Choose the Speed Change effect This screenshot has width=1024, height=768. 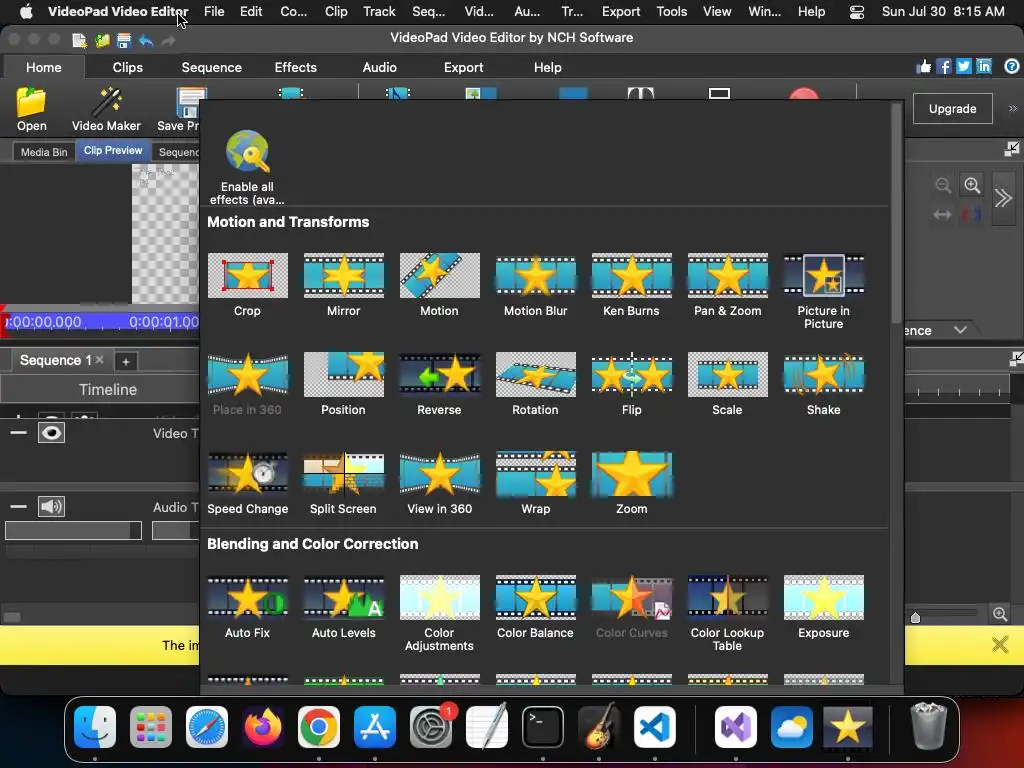coord(248,483)
